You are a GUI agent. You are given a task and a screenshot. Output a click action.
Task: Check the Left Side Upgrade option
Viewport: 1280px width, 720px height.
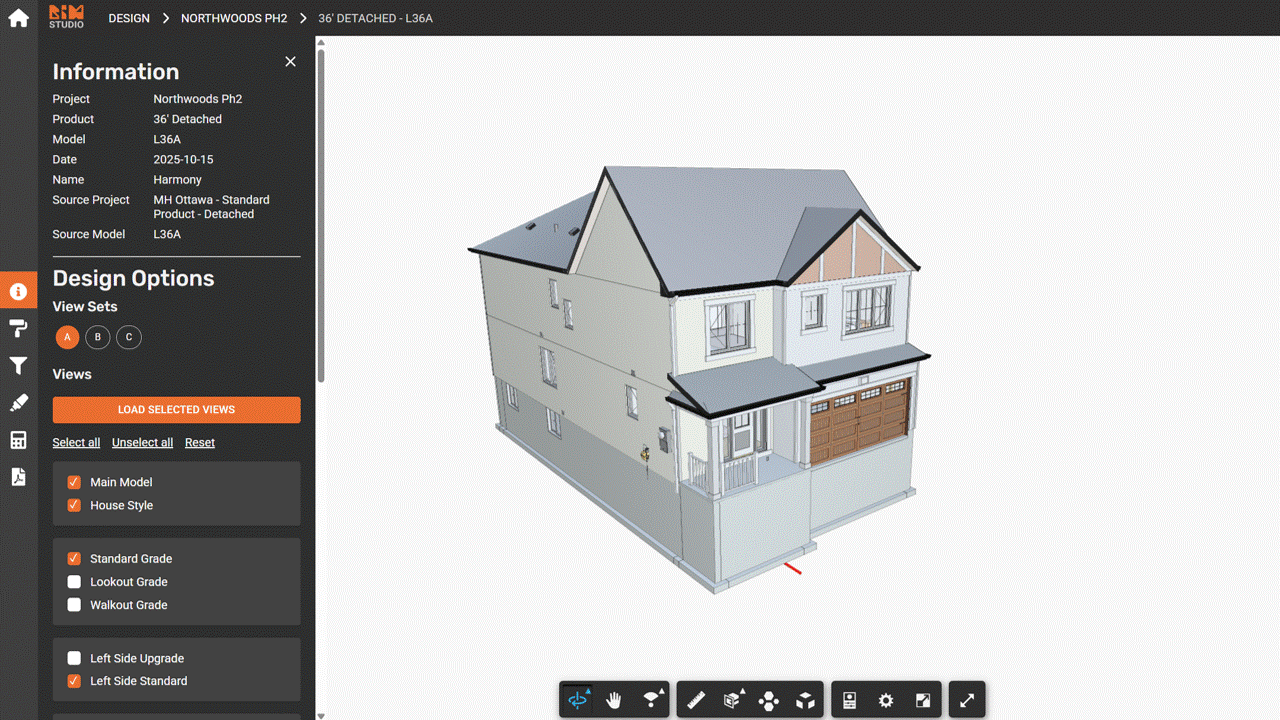(73, 658)
